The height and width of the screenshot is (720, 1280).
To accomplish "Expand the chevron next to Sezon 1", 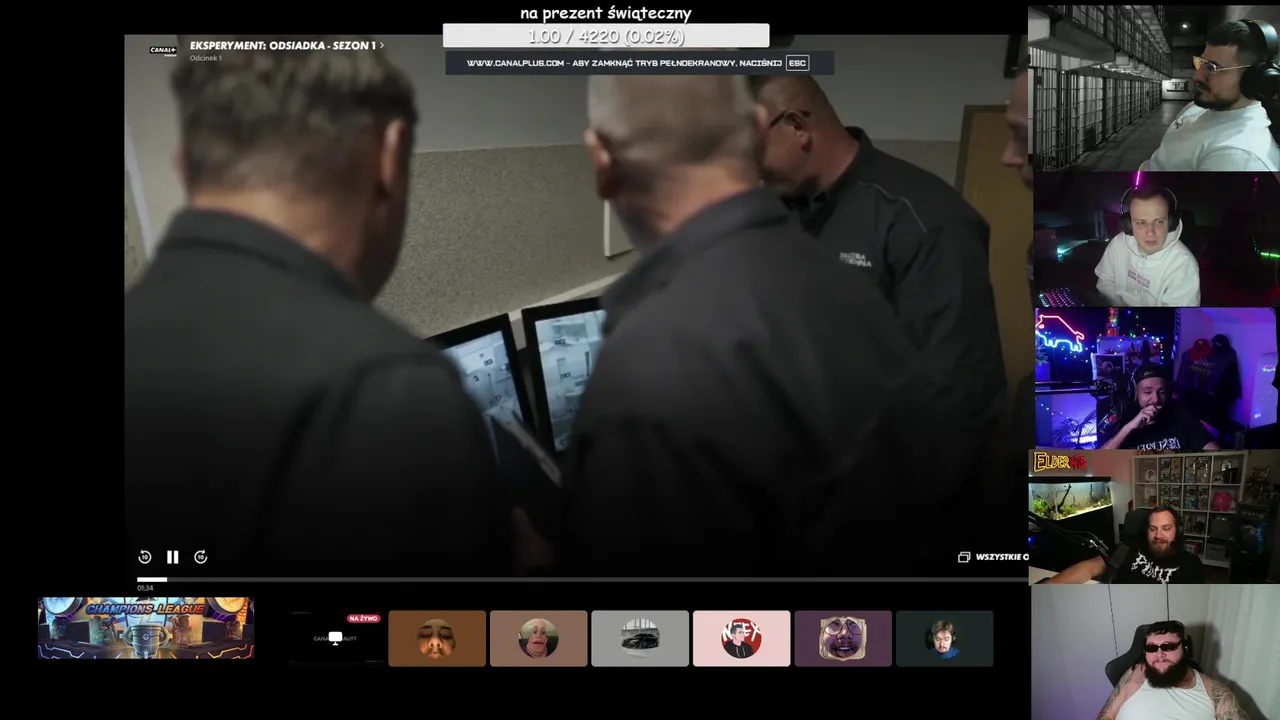I will pos(381,46).
